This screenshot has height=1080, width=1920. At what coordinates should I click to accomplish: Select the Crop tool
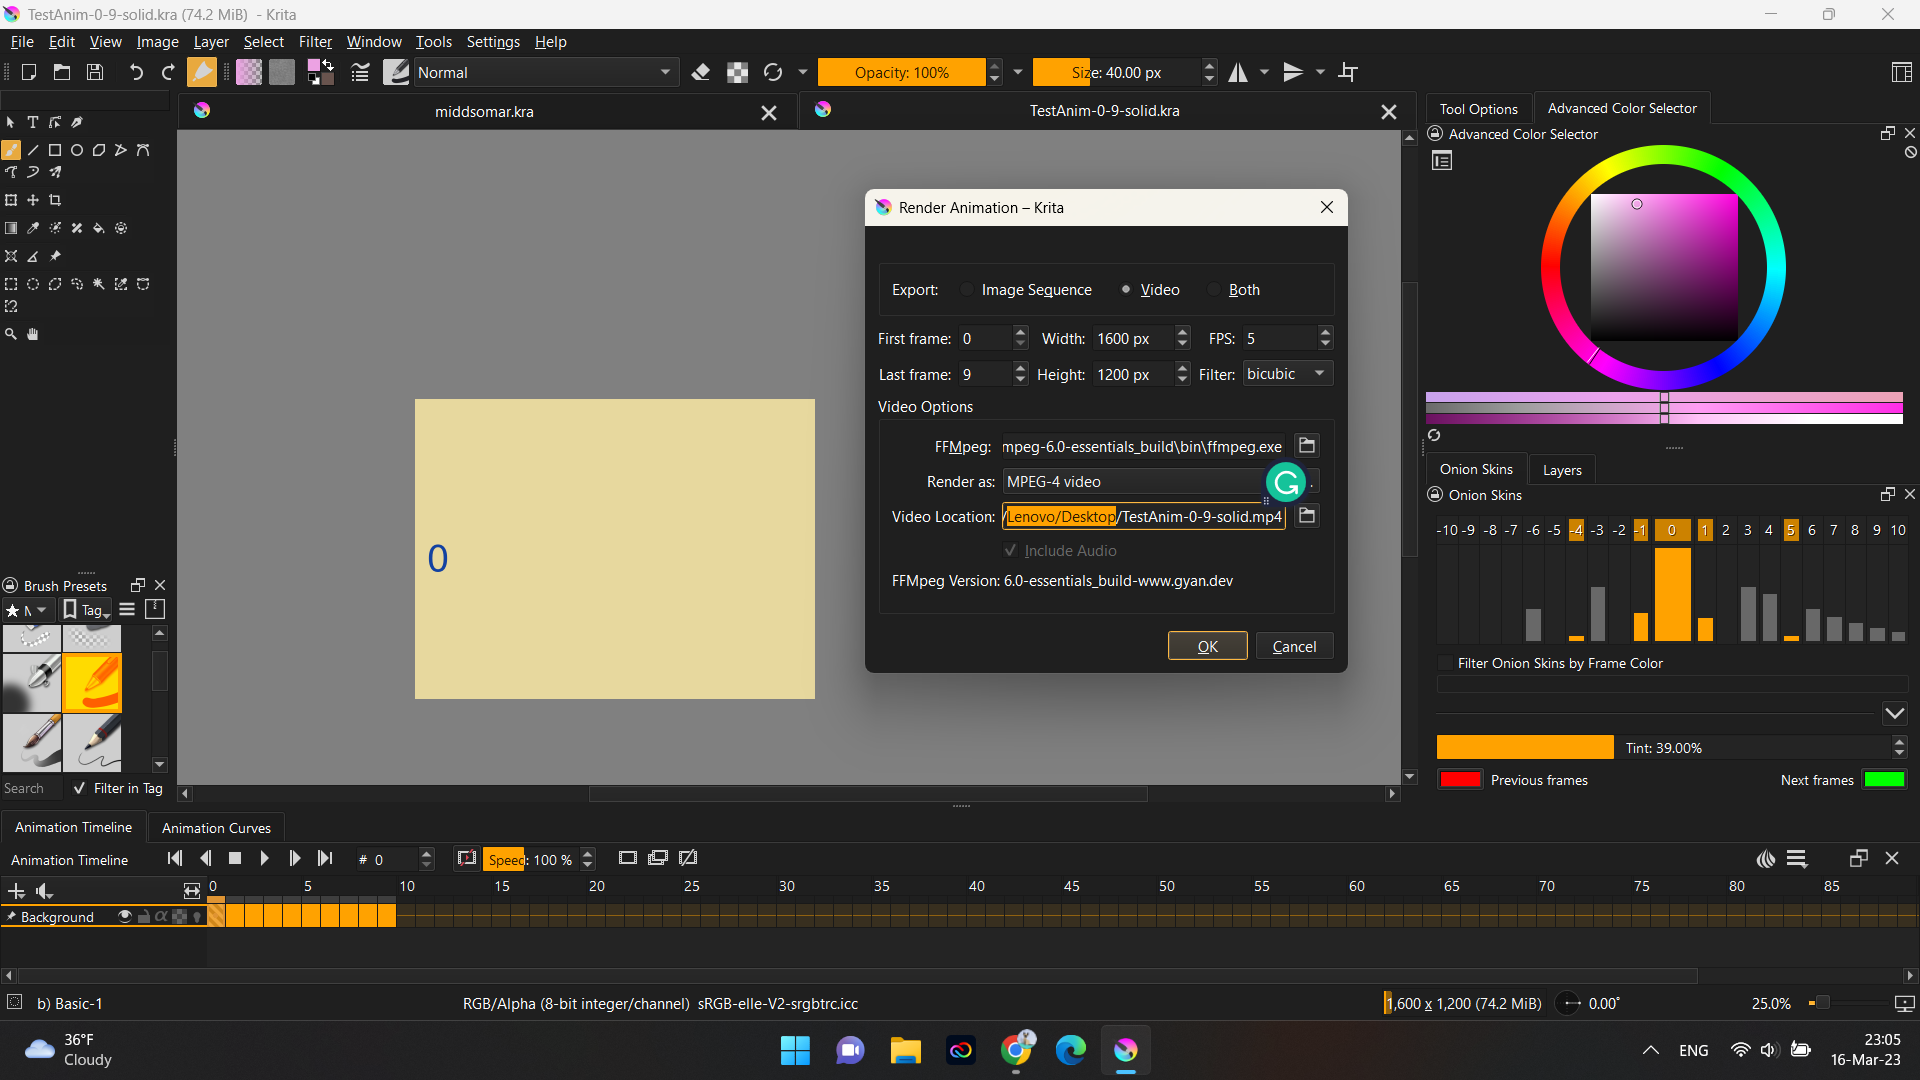pos(55,200)
